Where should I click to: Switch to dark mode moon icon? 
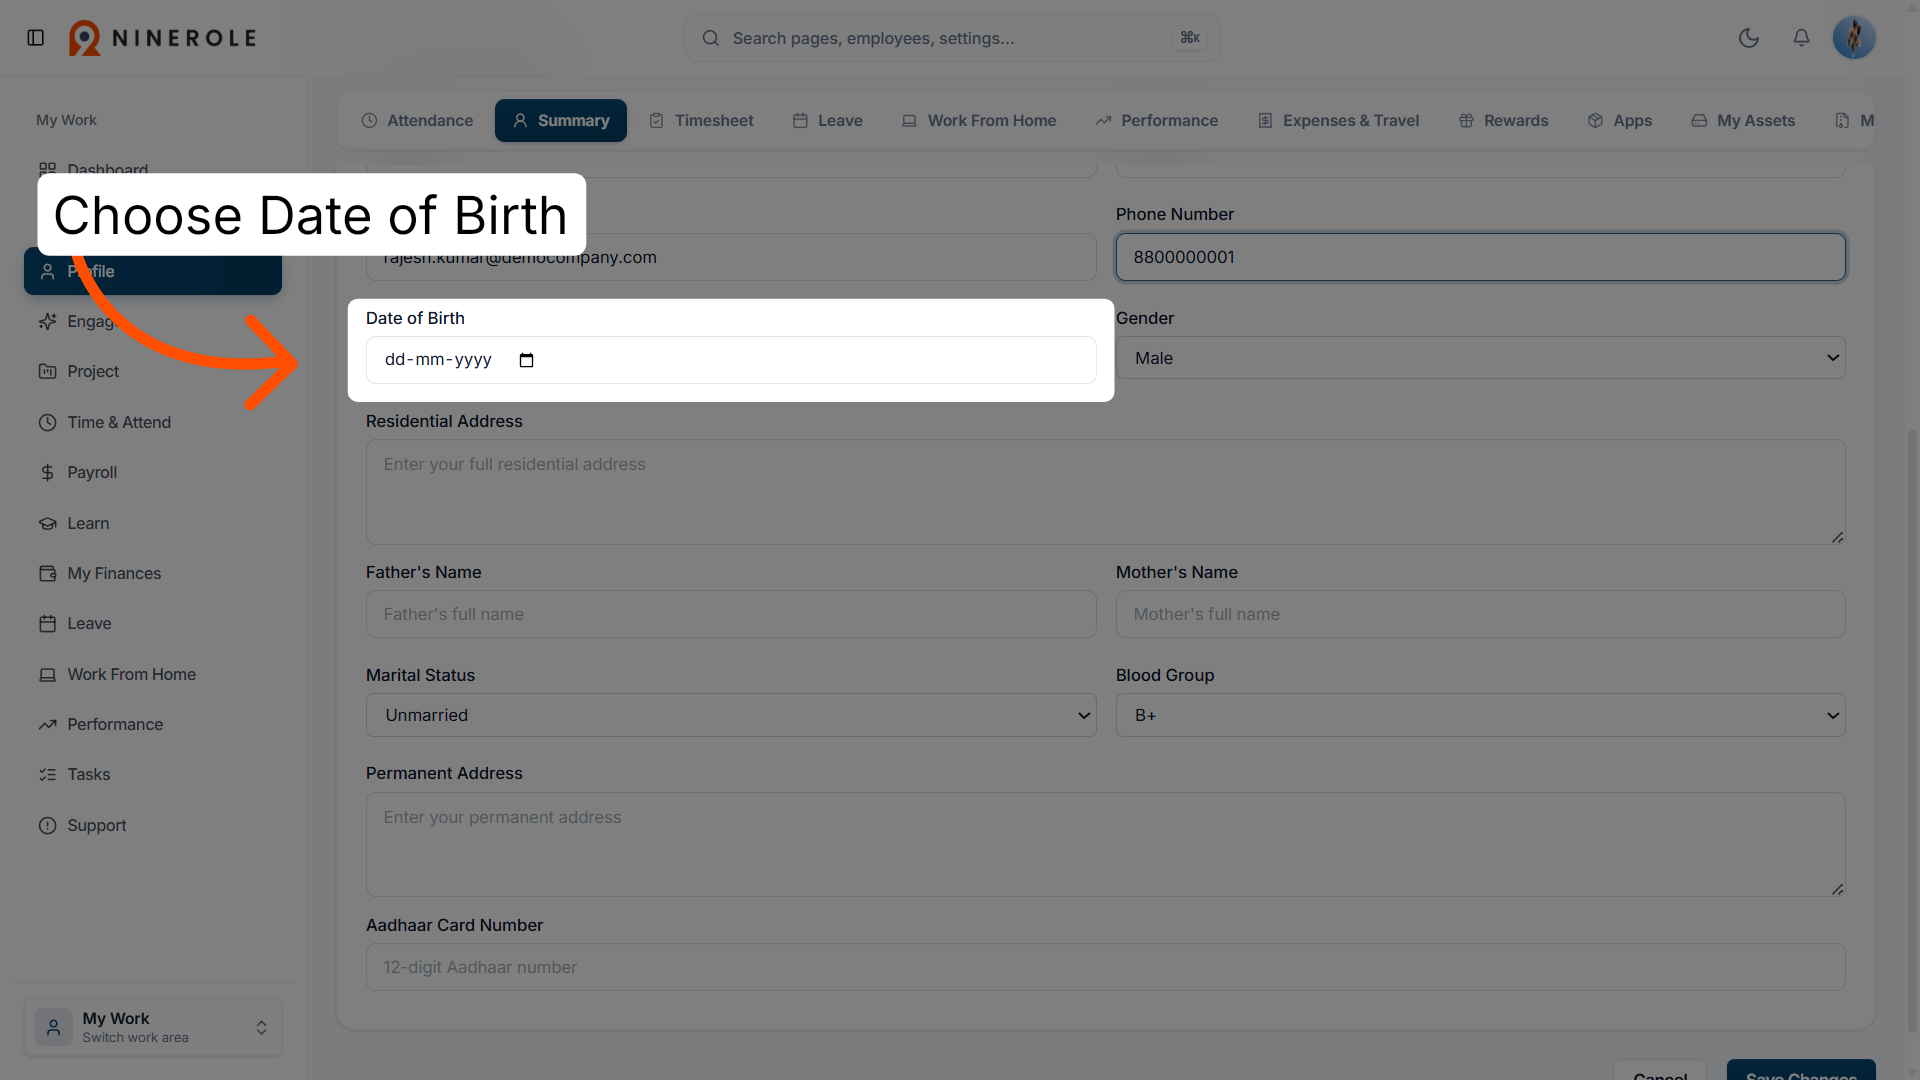pos(1749,38)
